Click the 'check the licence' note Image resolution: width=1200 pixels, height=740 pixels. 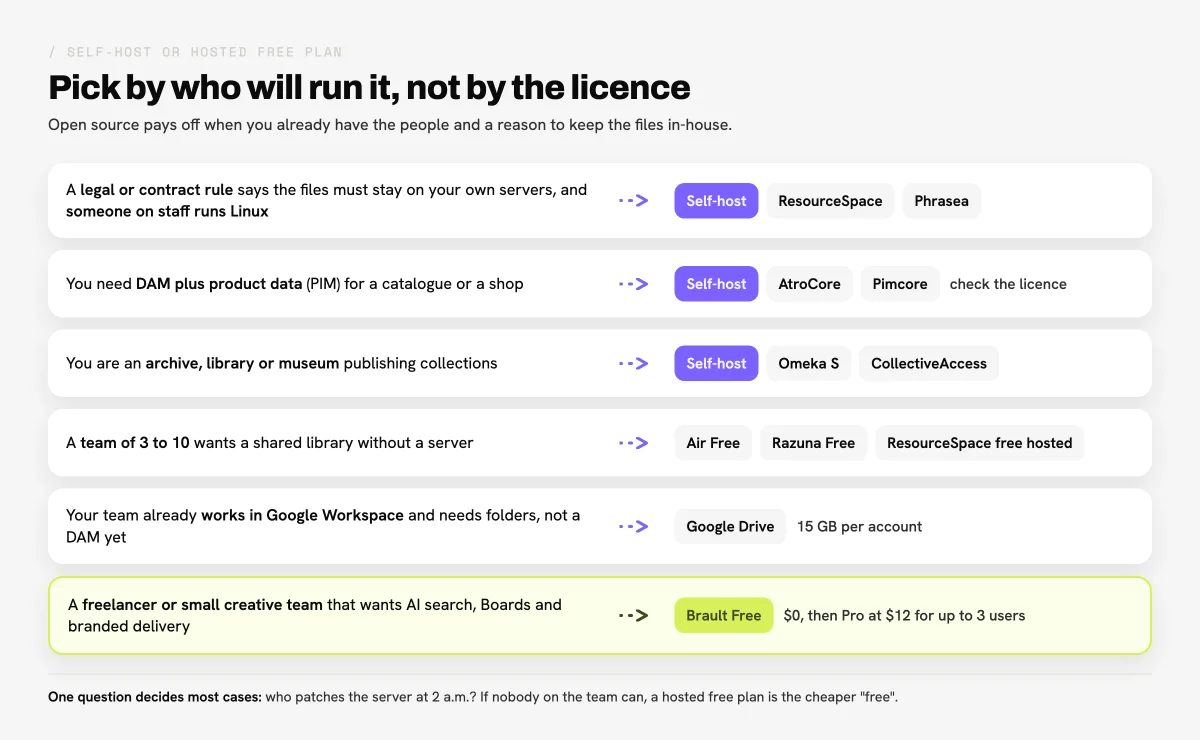(1008, 284)
